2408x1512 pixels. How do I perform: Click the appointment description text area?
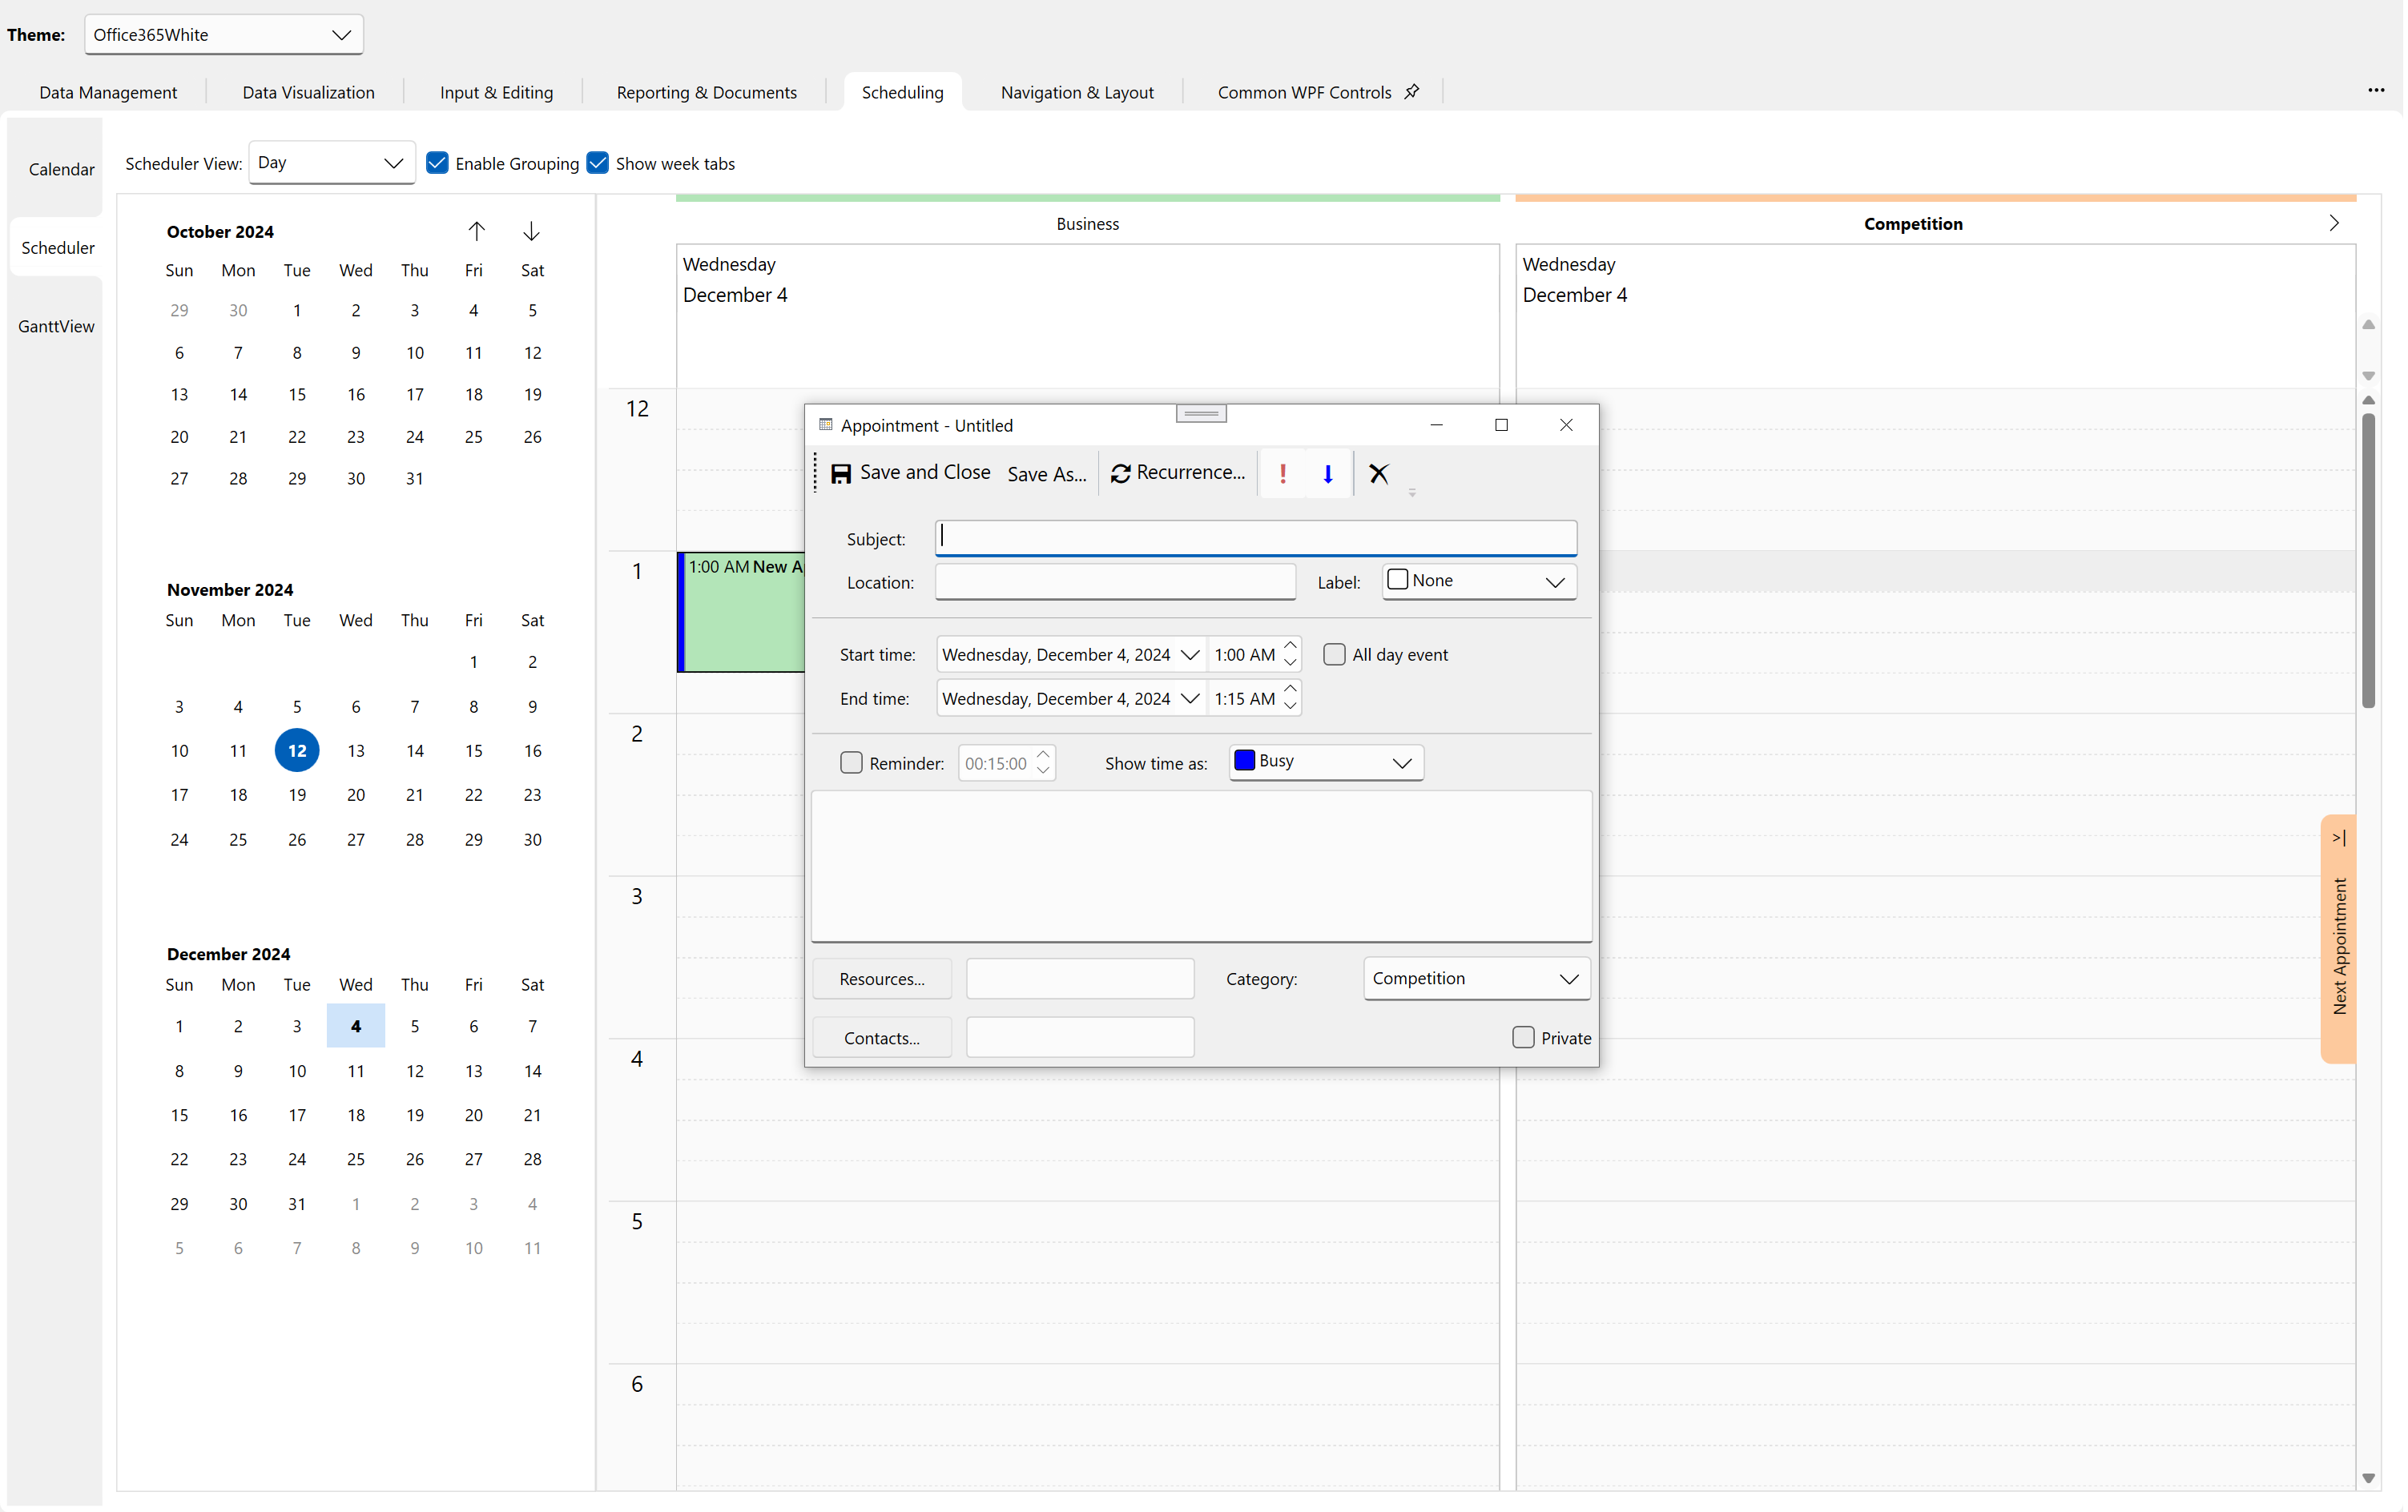click(x=1201, y=866)
